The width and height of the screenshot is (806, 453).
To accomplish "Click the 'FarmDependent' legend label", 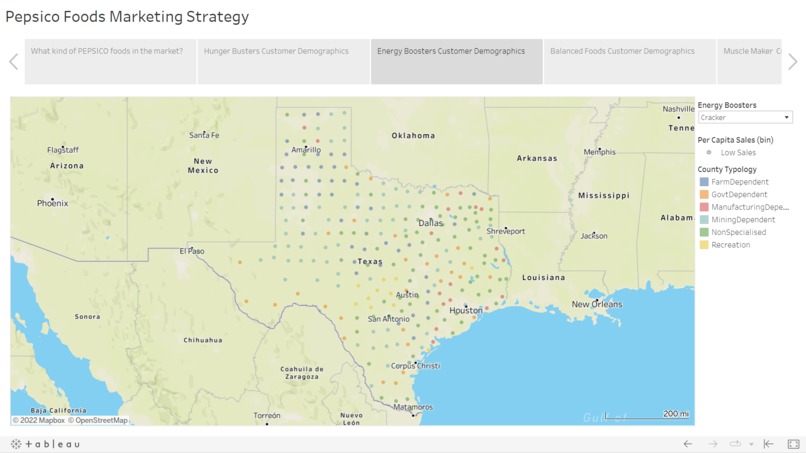I will 740,182.
